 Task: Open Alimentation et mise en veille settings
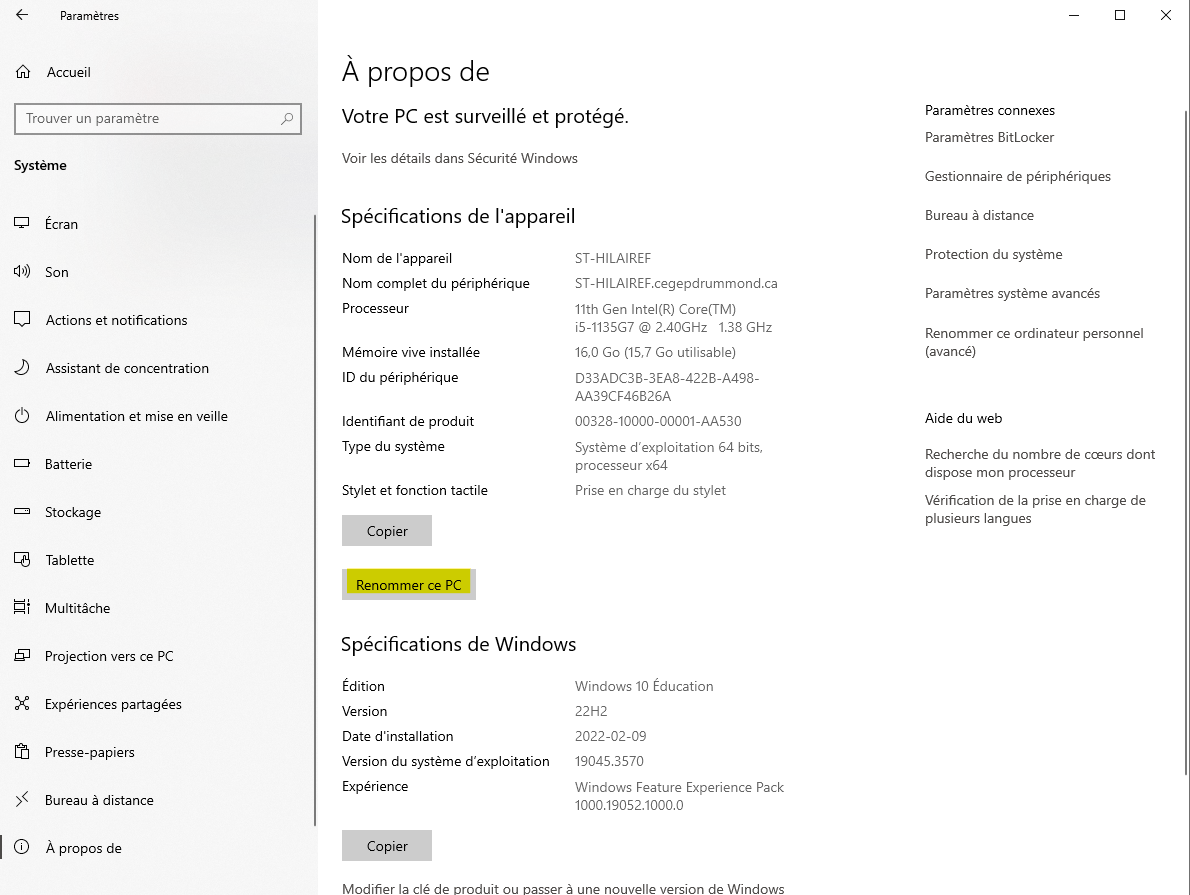[x=136, y=416]
